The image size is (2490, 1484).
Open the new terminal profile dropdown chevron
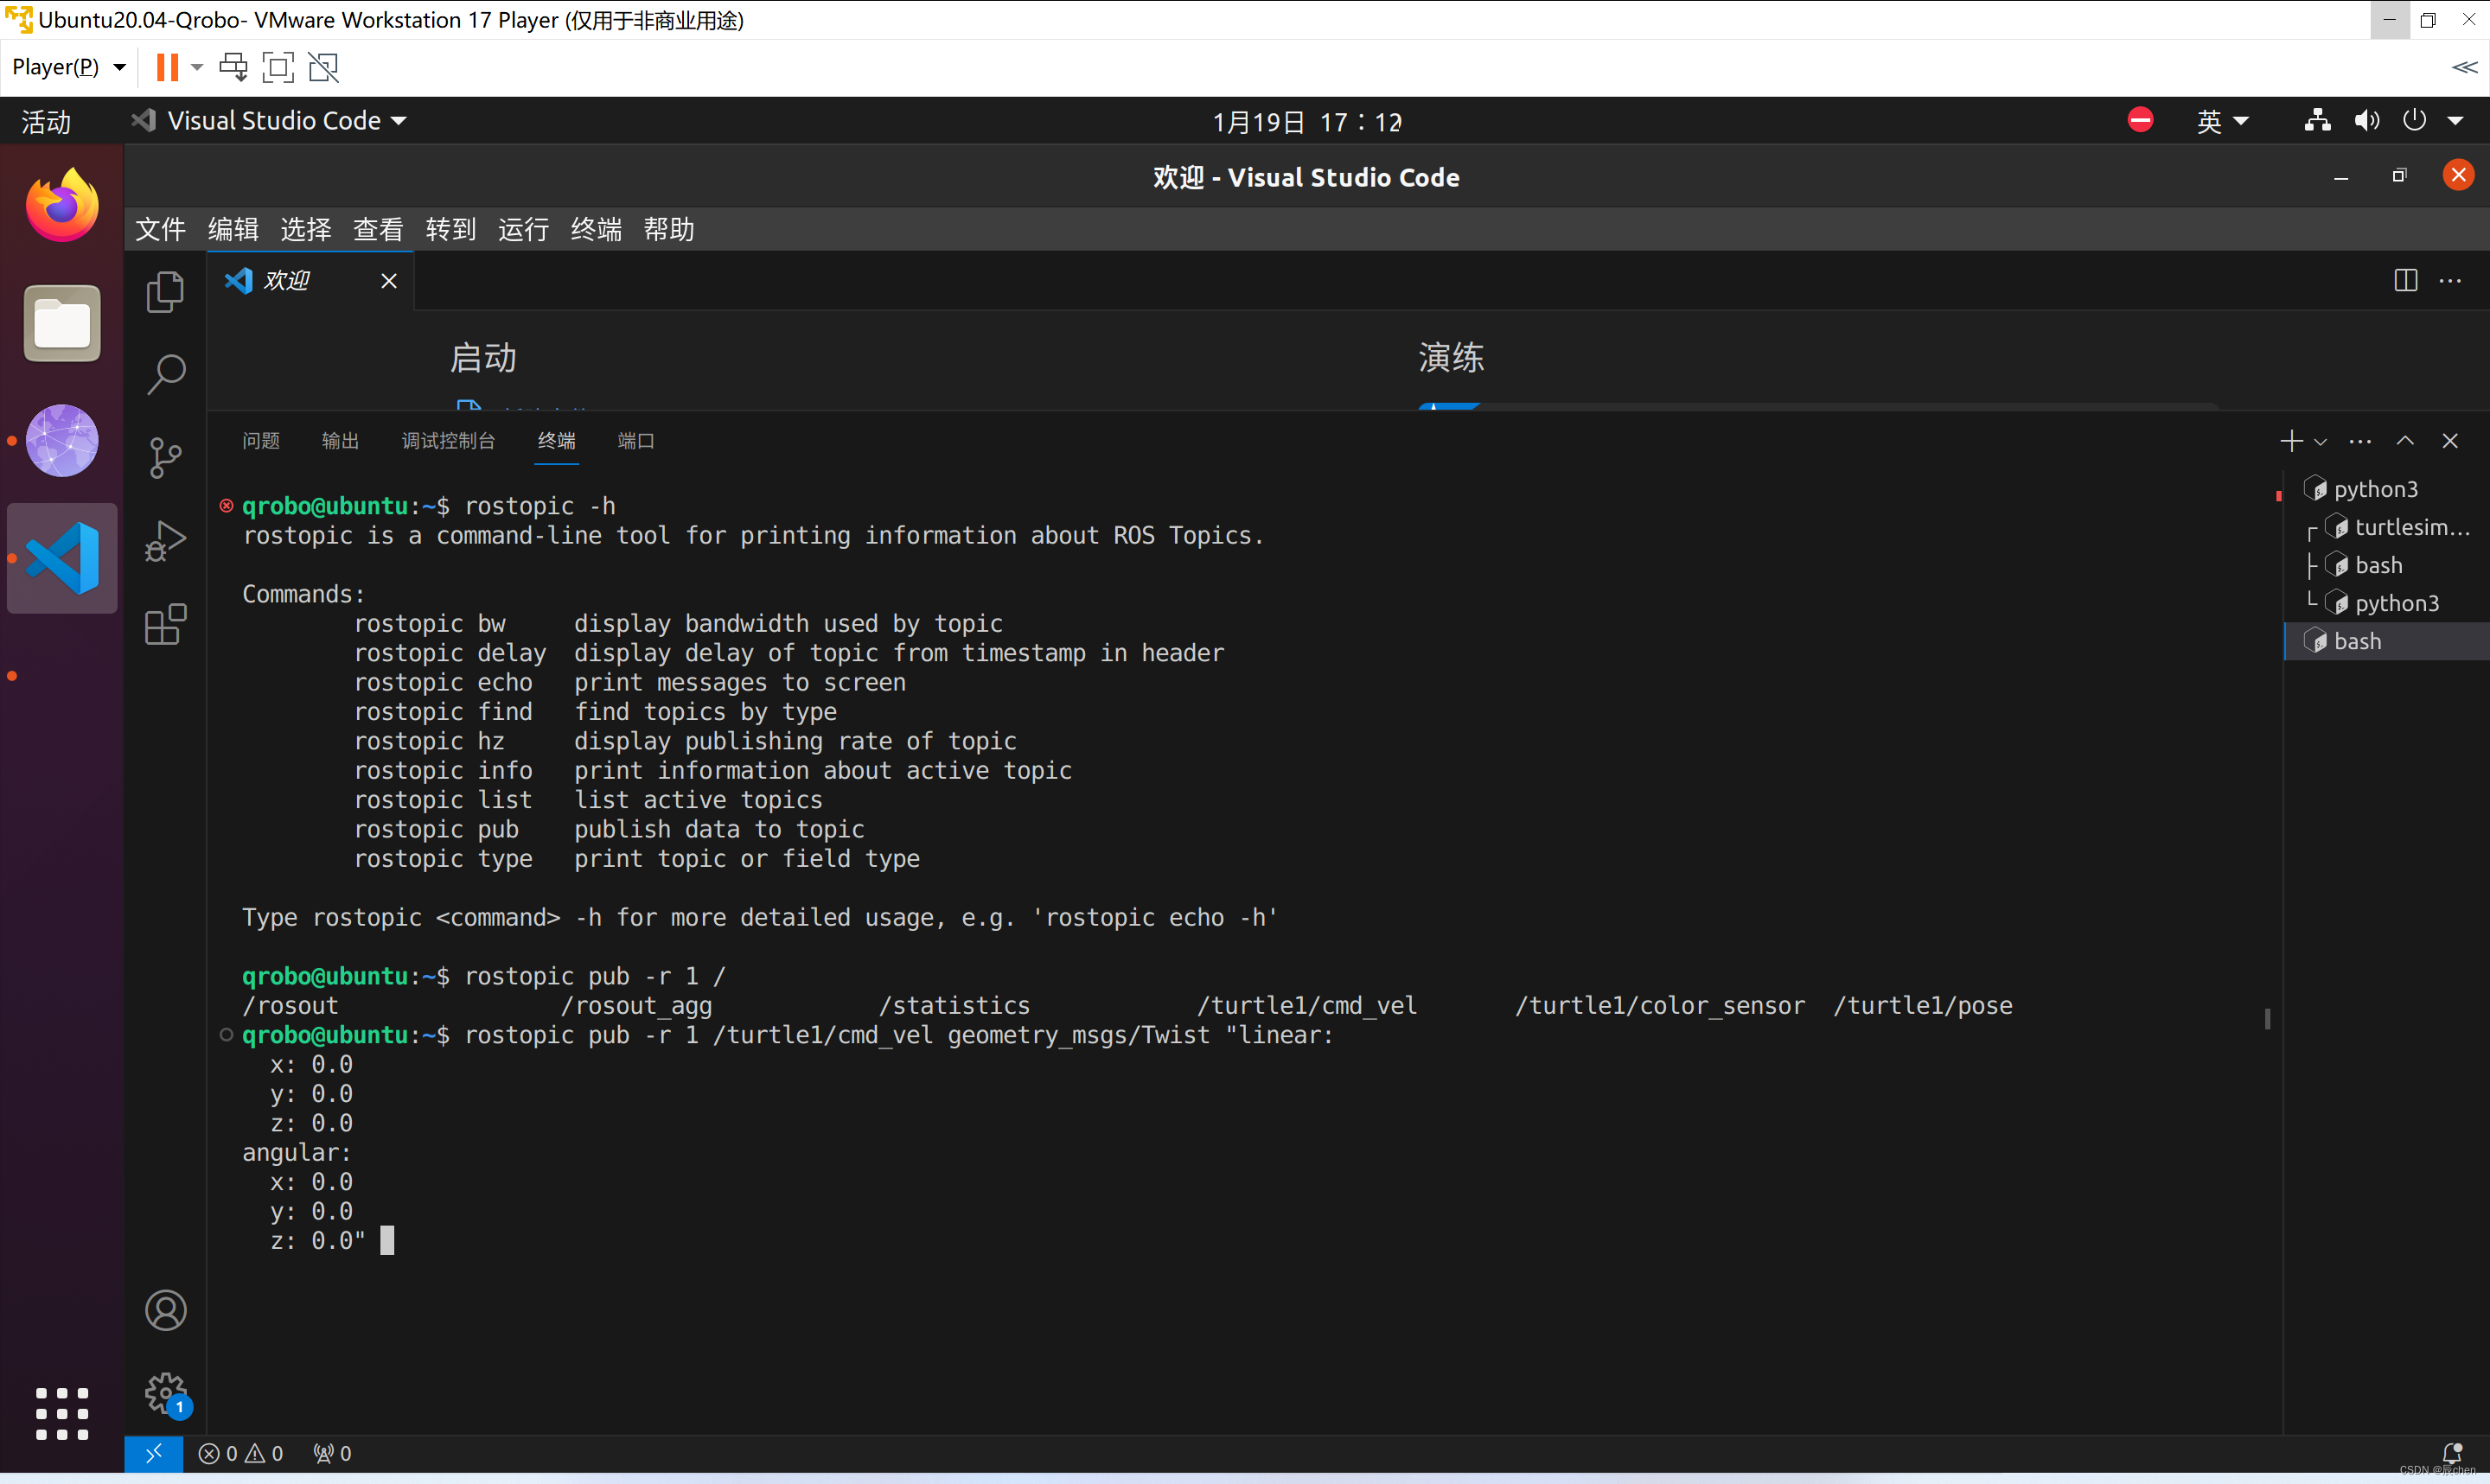2320,442
